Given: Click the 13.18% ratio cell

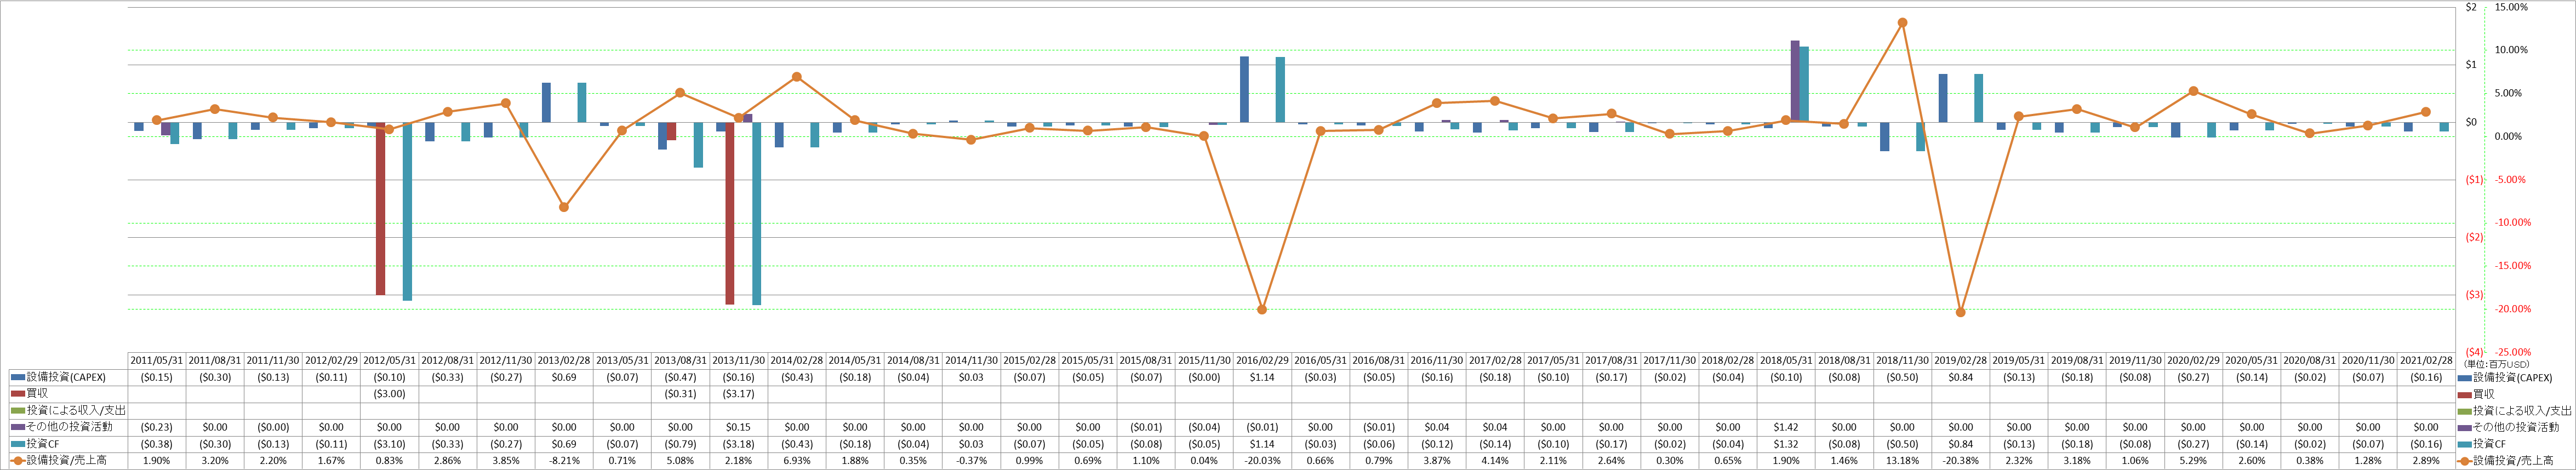Looking at the screenshot, I should [x=1902, y=461].
